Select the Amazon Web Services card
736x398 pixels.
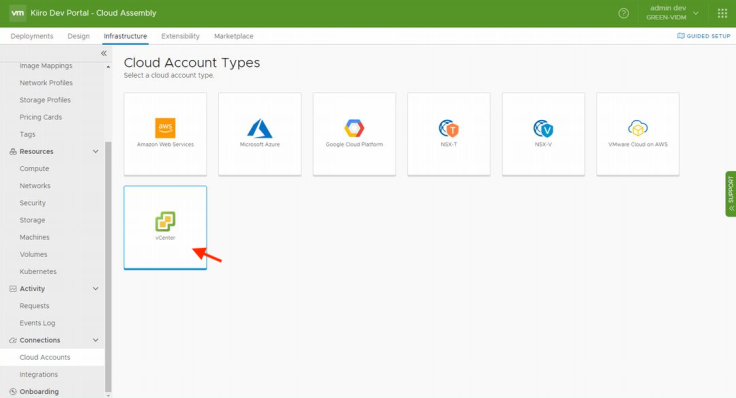tap(165, 134)
